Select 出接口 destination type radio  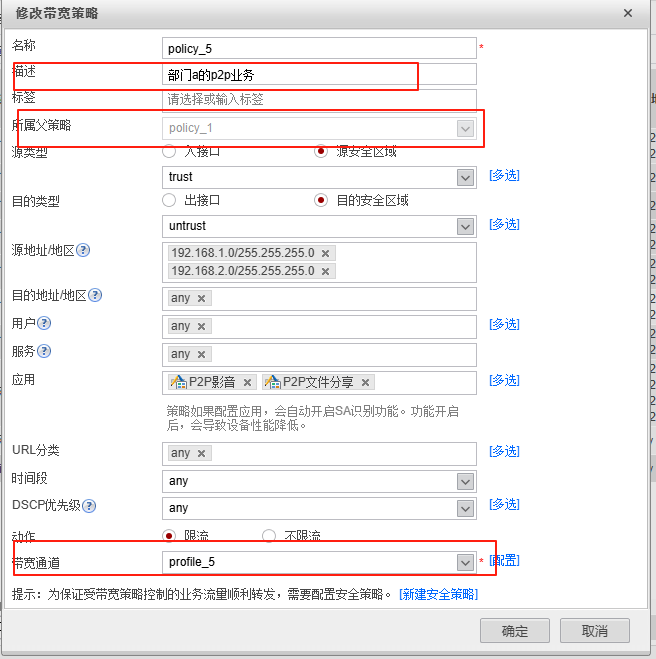coord(169,200)
